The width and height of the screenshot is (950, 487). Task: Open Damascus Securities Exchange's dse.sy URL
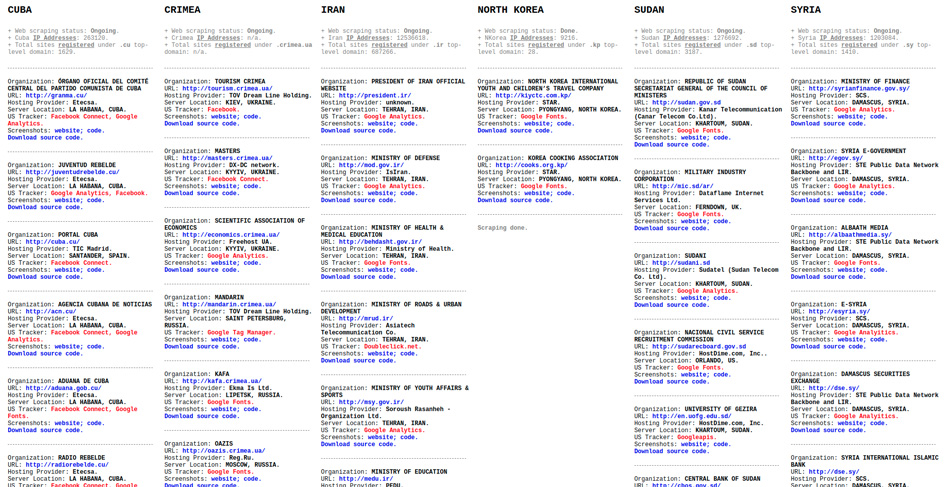click(834, 388)
